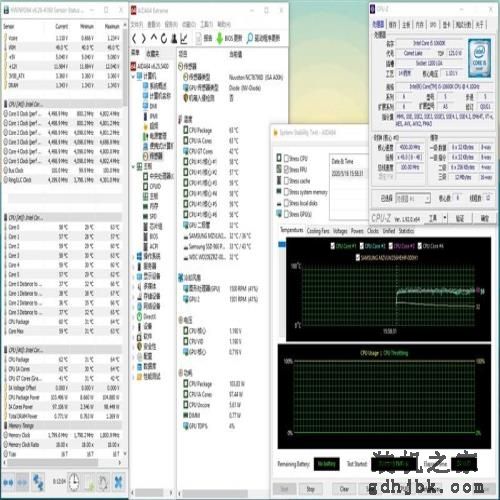Click the CPU Package temperature row
500x500 pixels.
211,130
